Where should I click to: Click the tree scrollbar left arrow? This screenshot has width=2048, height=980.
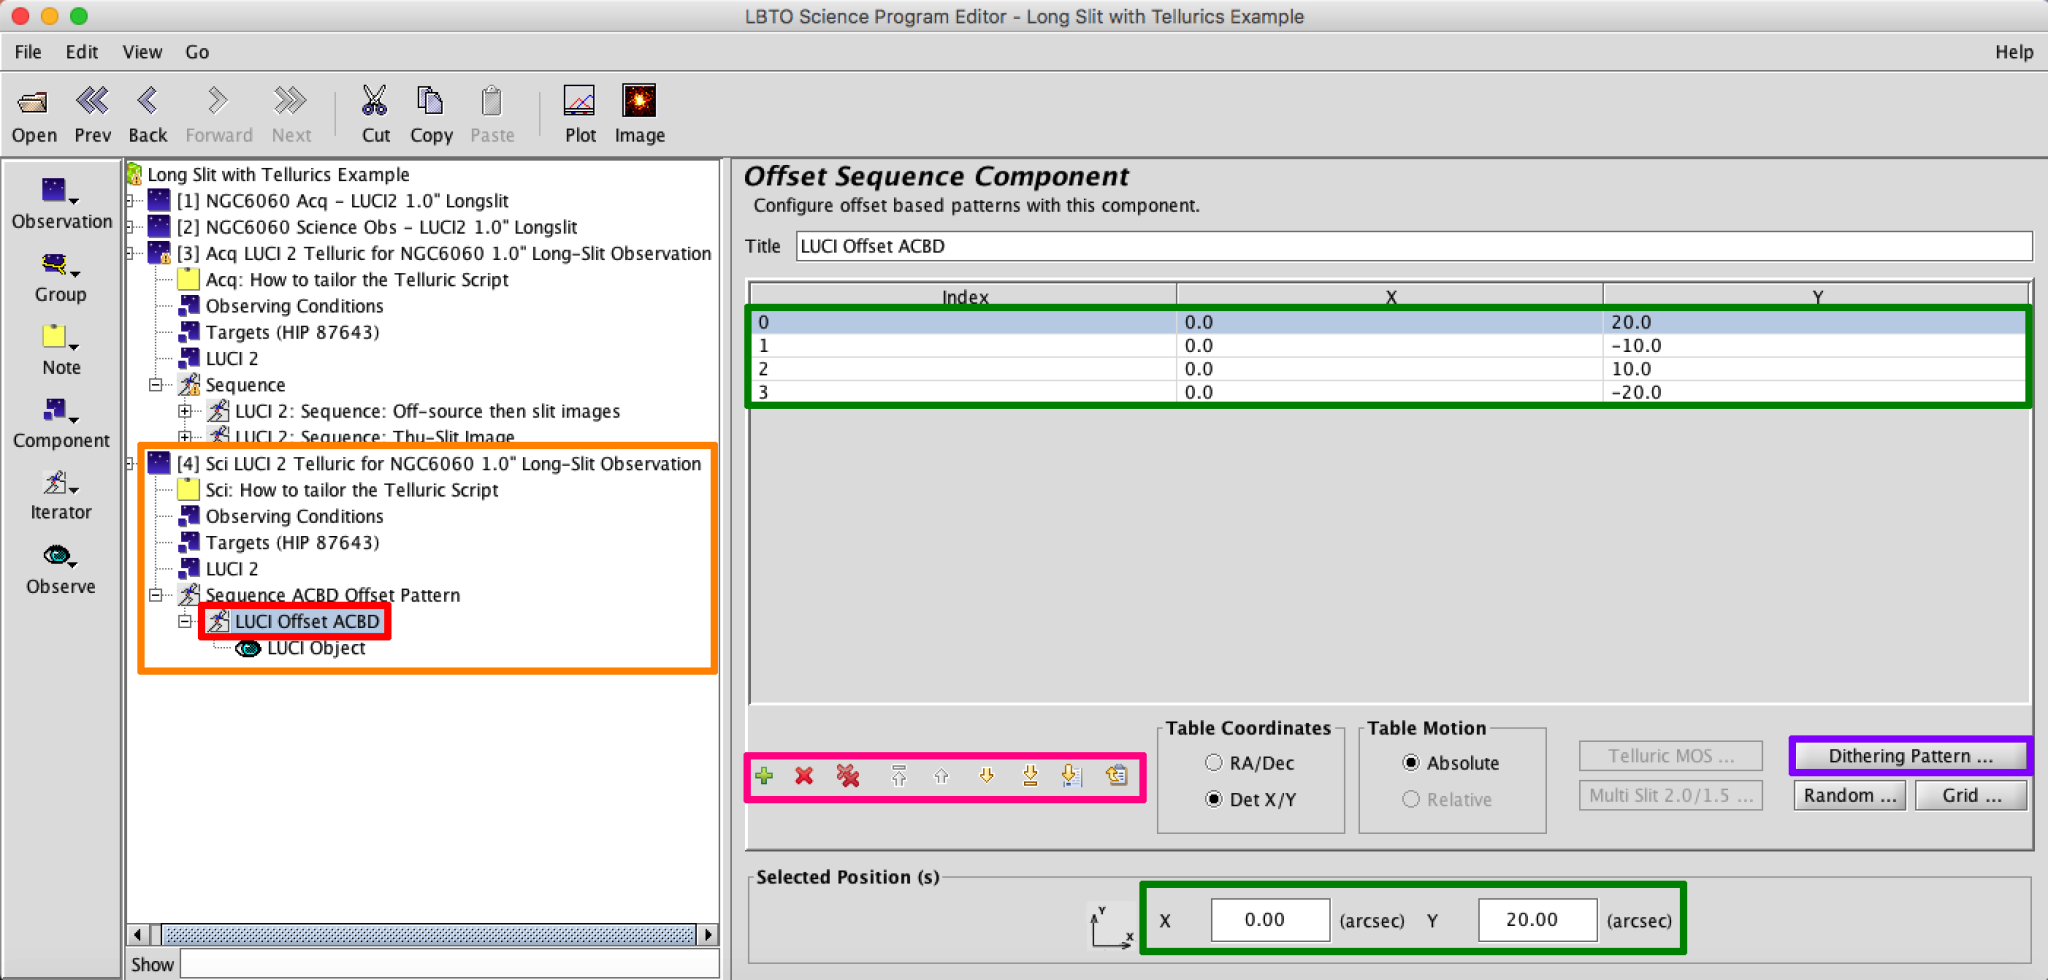coord(138,935)
